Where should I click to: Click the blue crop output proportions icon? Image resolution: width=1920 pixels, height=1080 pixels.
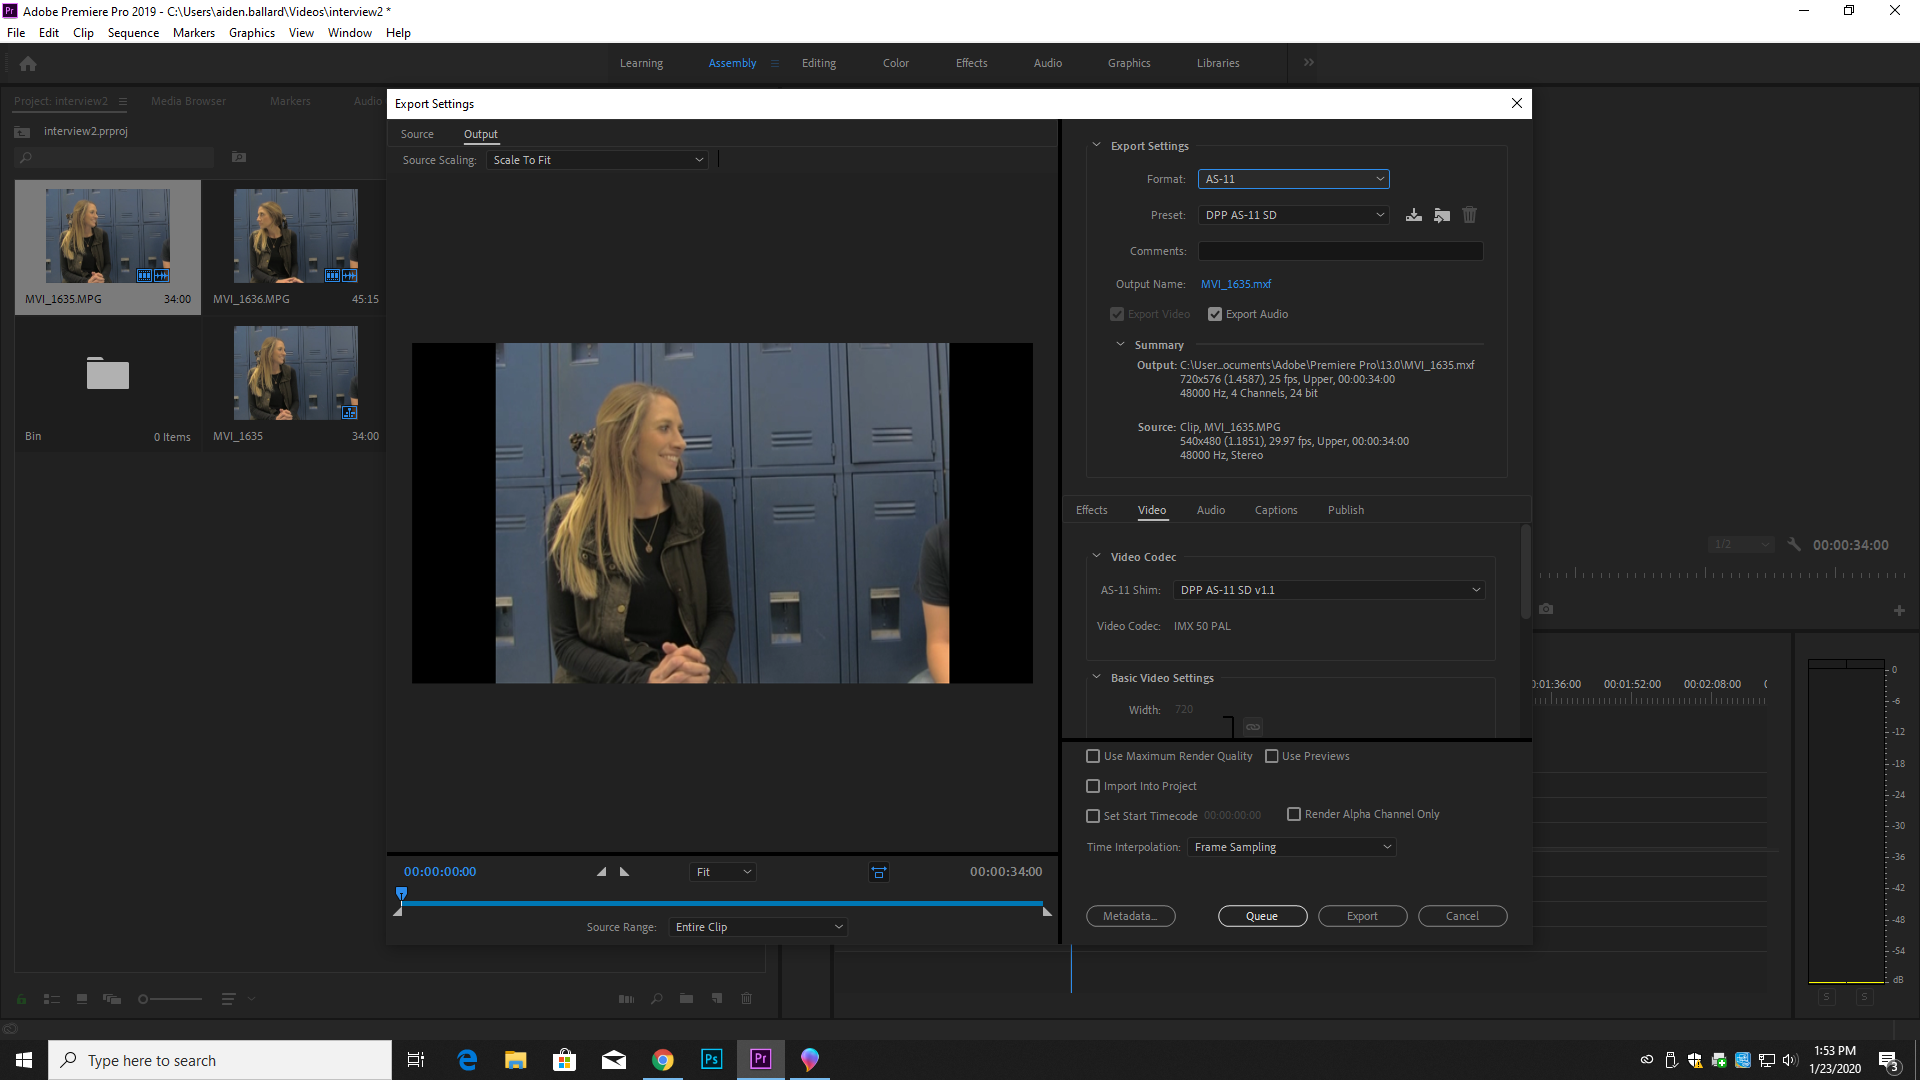click(878, 871)
